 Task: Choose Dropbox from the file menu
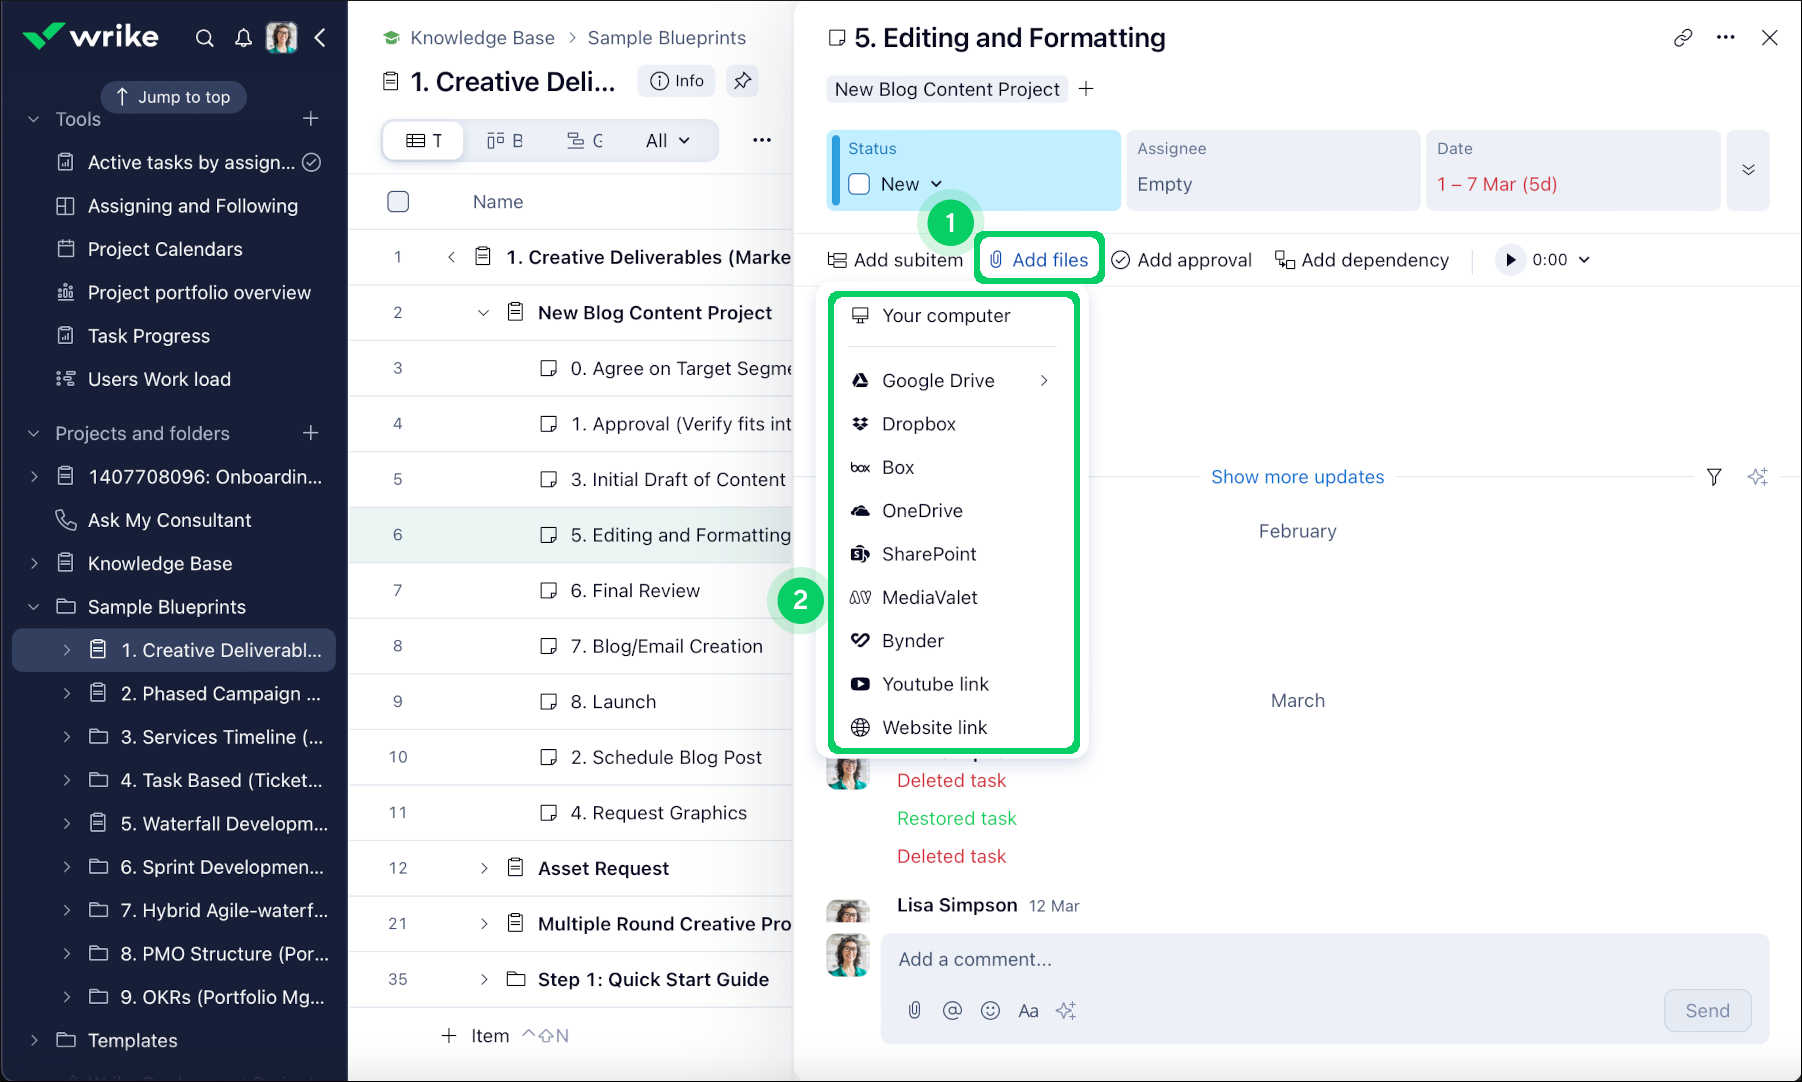pyautogui.click(x=918, y=424)
